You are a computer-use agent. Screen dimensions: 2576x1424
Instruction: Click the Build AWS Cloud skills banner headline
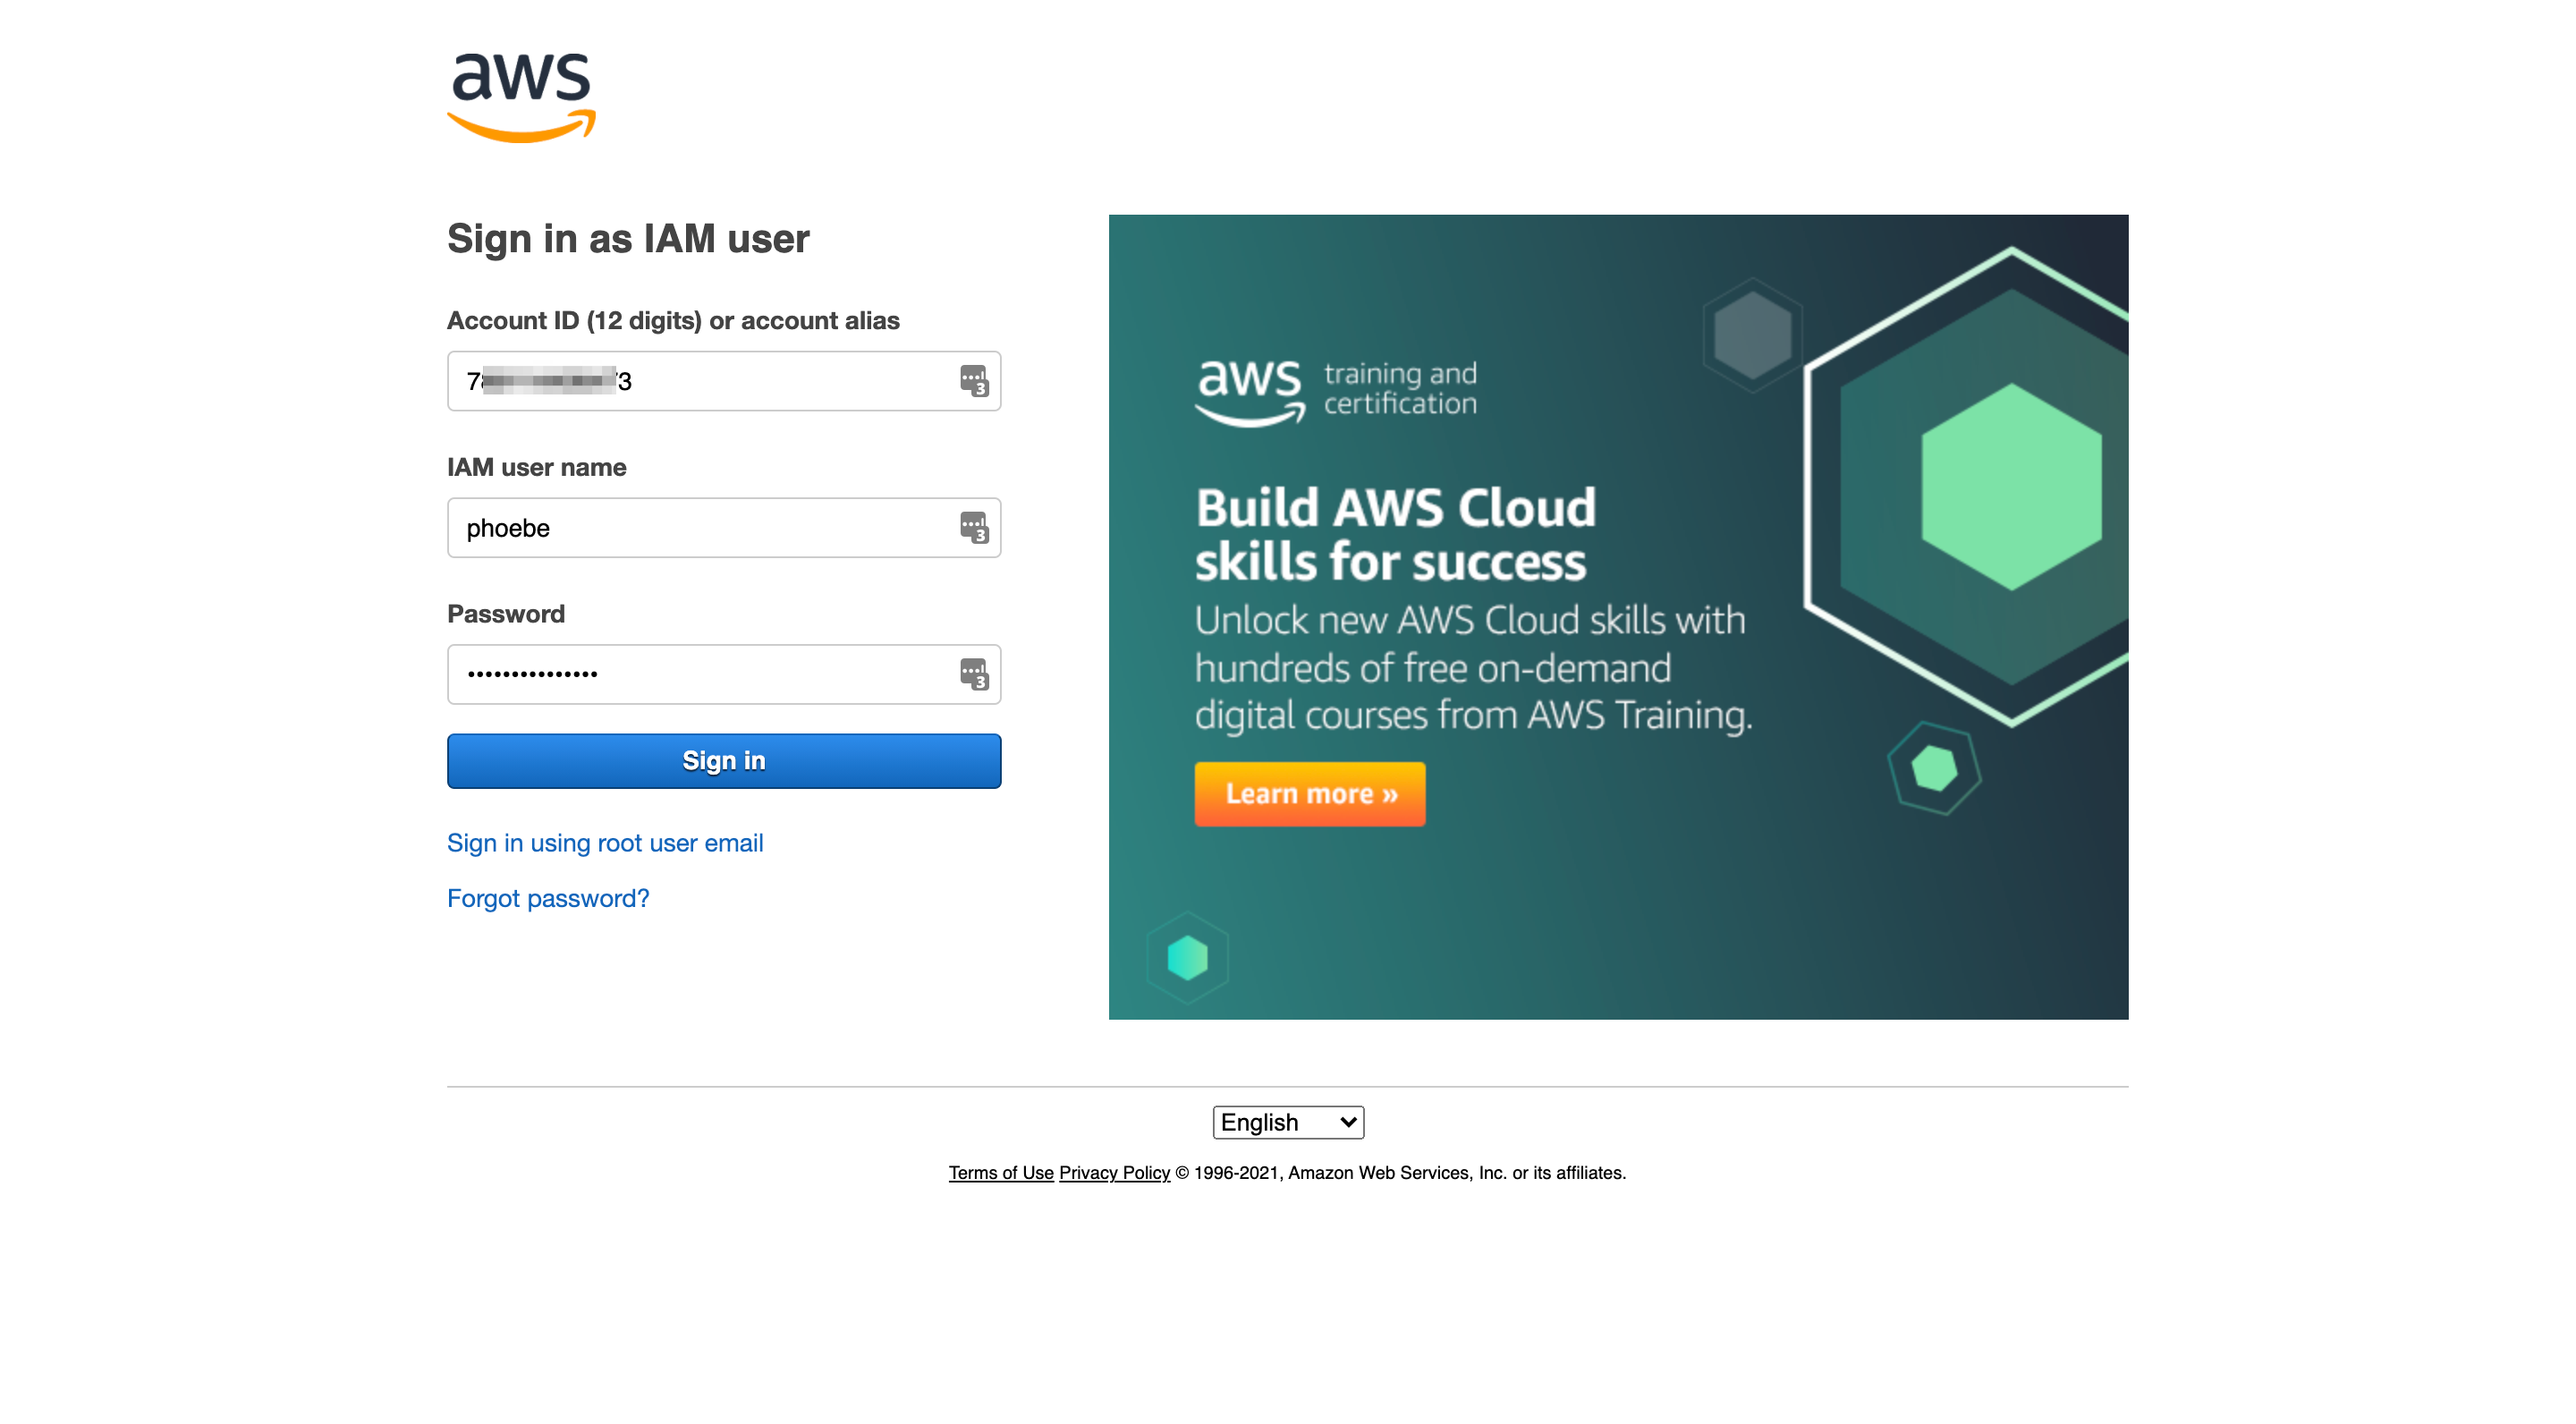tap(1395, 535)
